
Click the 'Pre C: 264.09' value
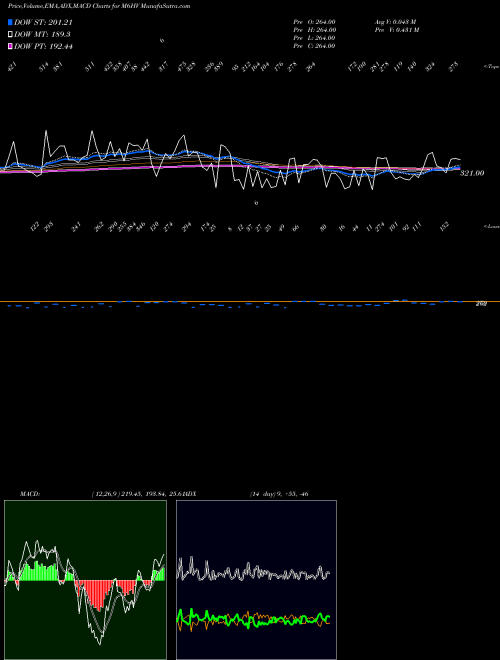click(314, 46)
